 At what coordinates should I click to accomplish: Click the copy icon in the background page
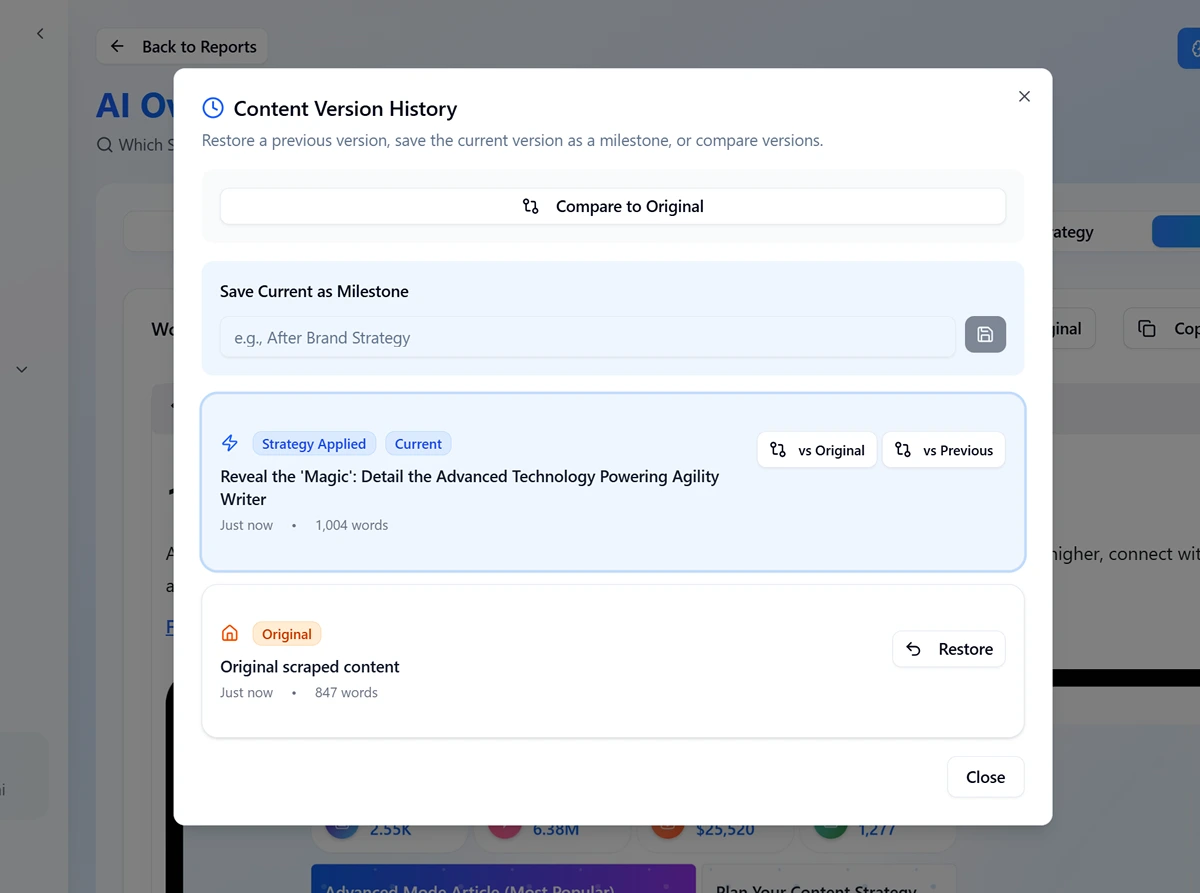tap(1147, 328)
